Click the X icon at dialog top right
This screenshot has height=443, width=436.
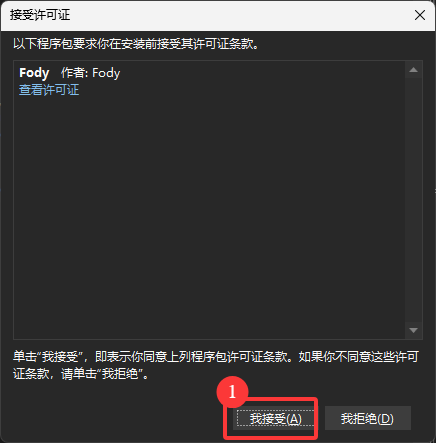coord(420,15)
